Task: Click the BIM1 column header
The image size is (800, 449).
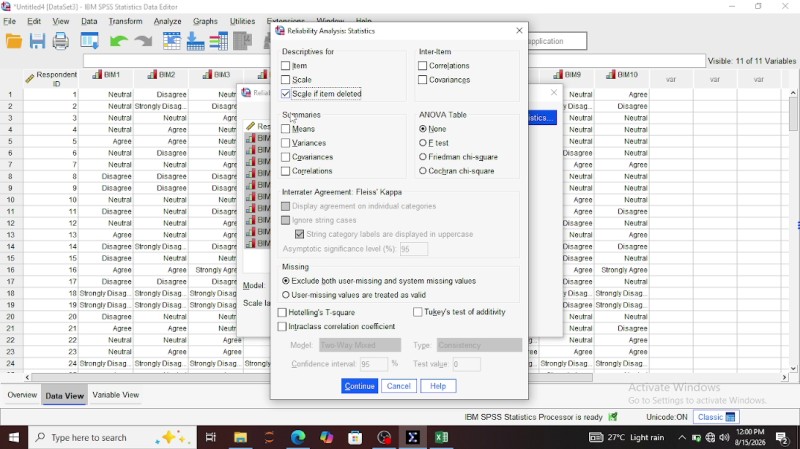Action: [106, 74]
